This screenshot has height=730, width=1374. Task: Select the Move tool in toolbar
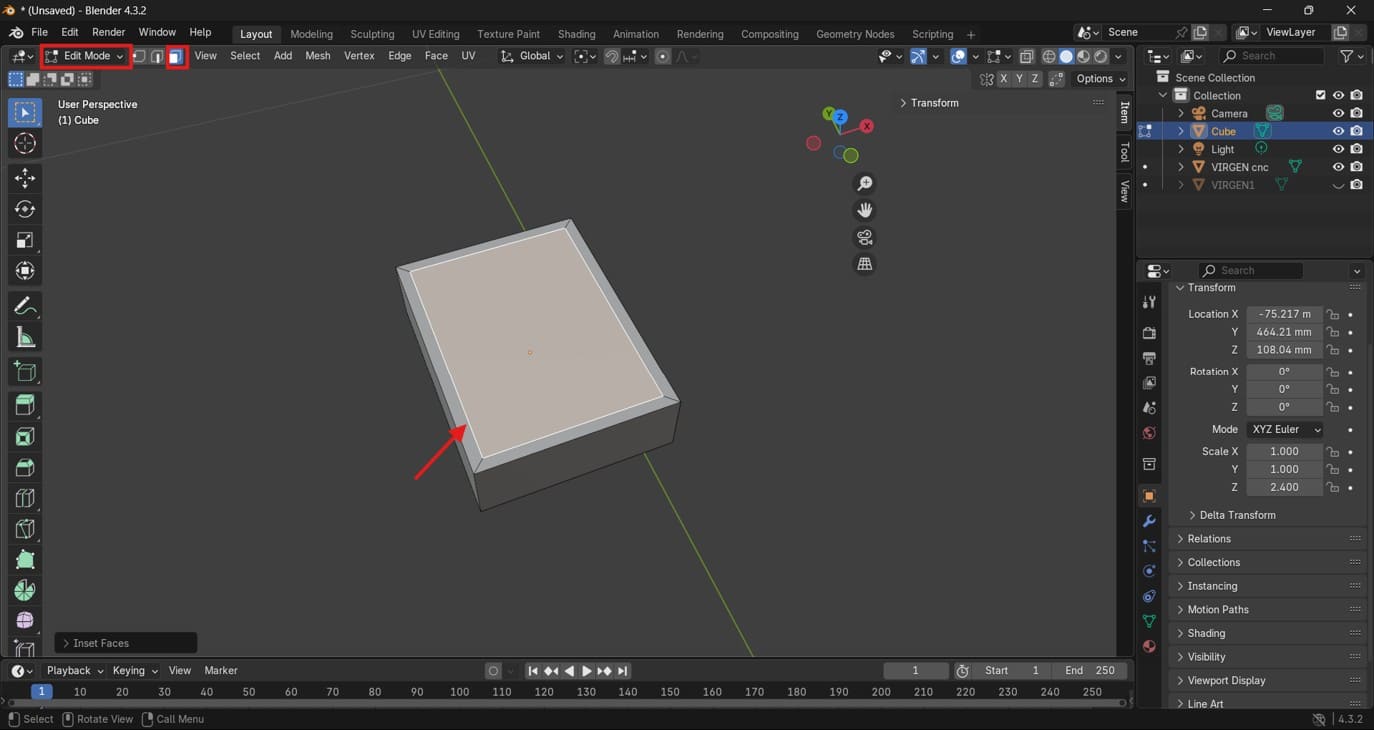coord(25,178)
